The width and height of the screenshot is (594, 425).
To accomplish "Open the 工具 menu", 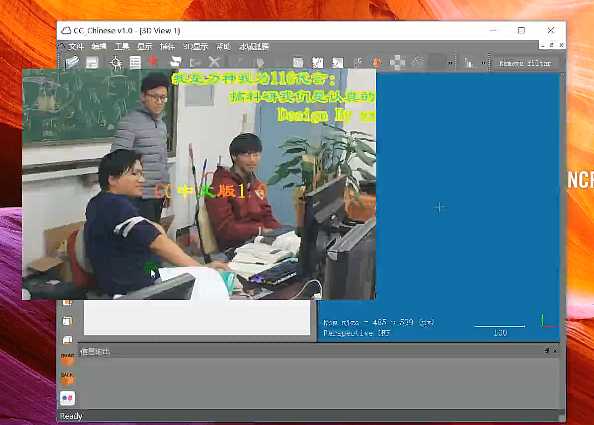I will click(122, 47).
